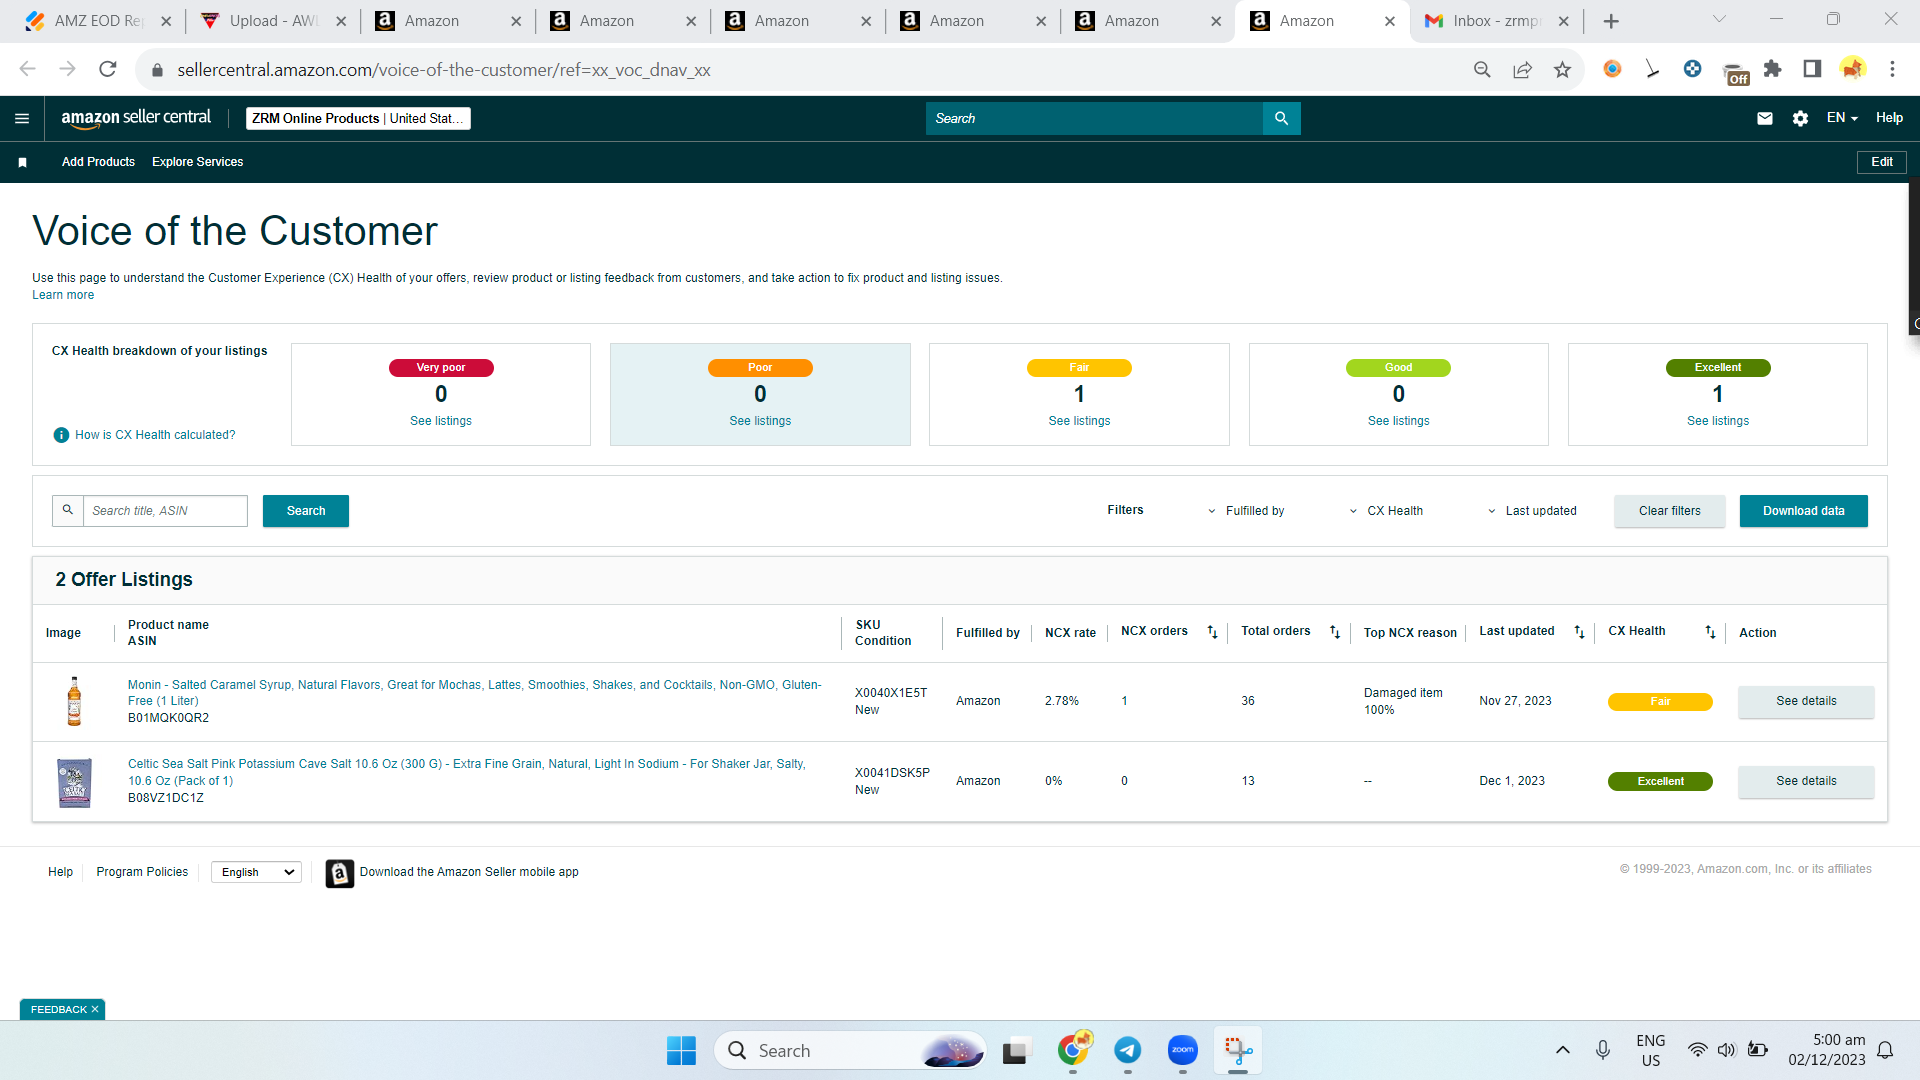Sort by NCX orders arrows
Screen dimensions: 1920x1080
(1212, 632)
